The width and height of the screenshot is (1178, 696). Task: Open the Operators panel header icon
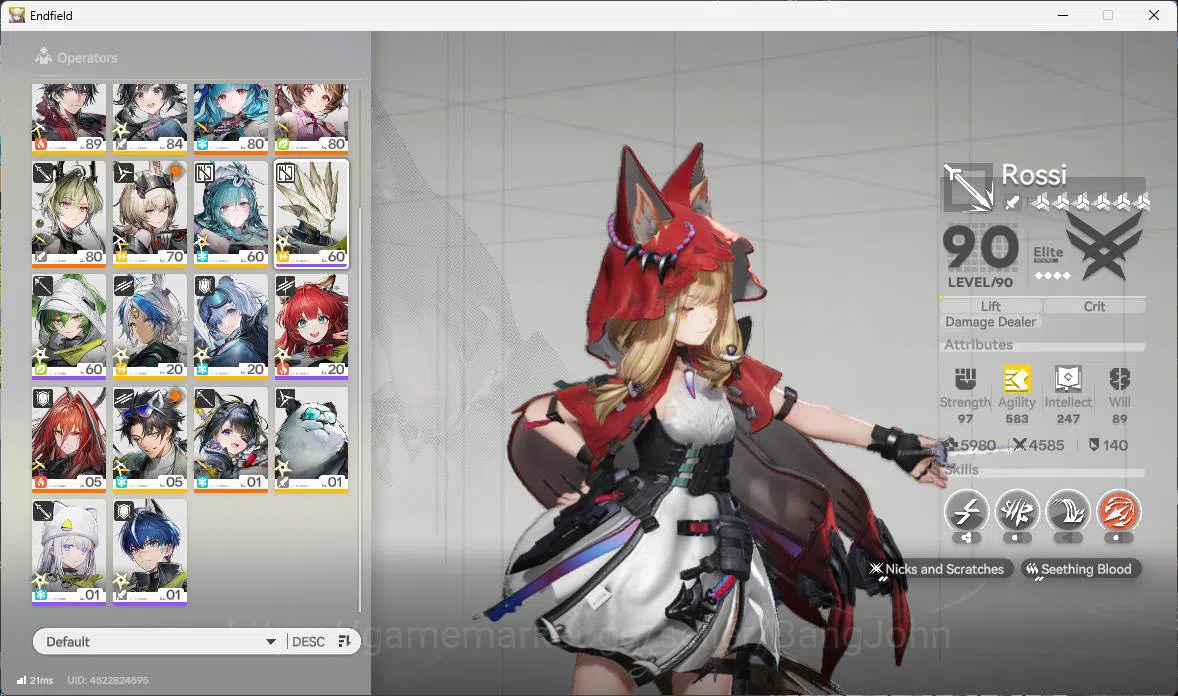click(x=44, y=56)
